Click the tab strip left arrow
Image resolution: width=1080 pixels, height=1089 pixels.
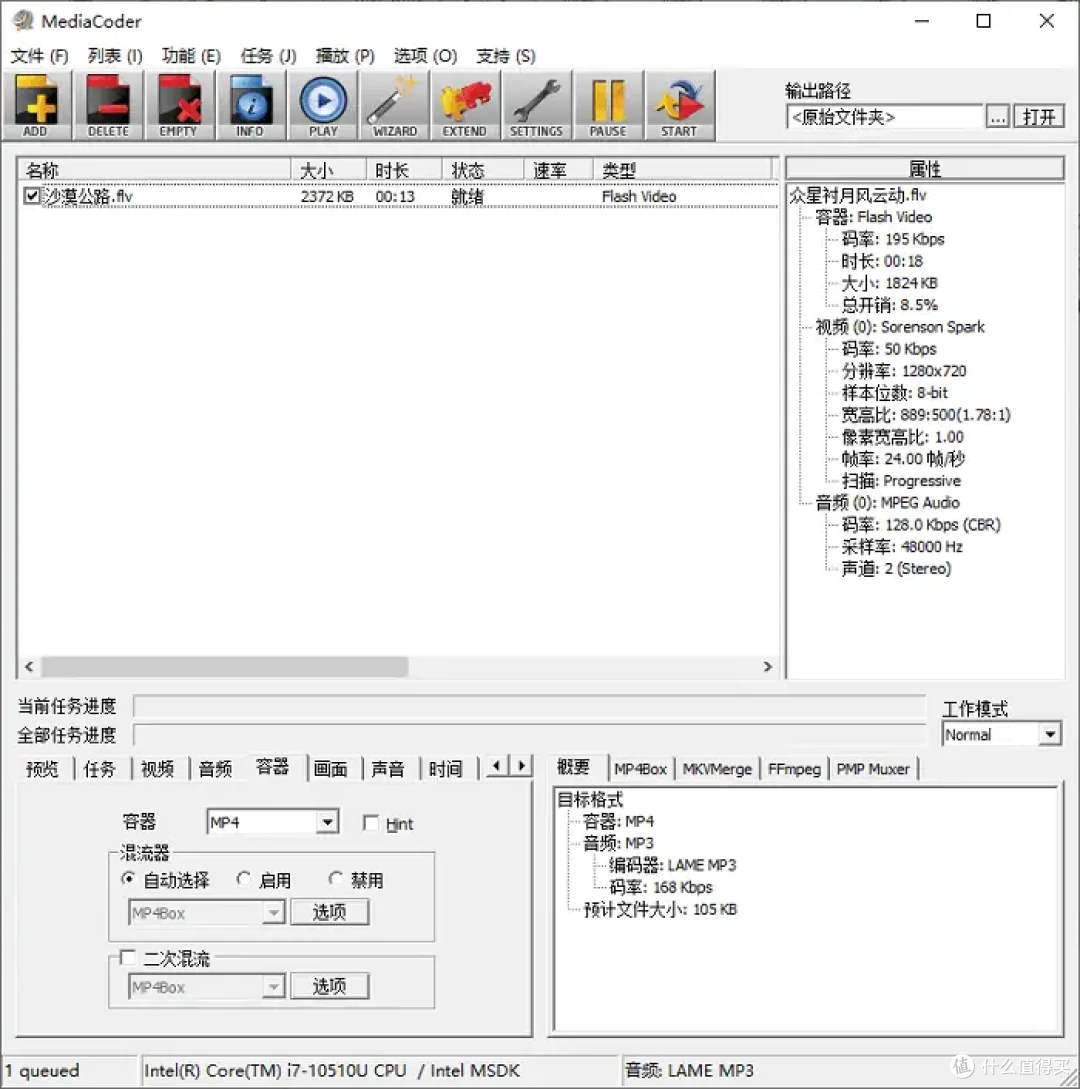497,766
